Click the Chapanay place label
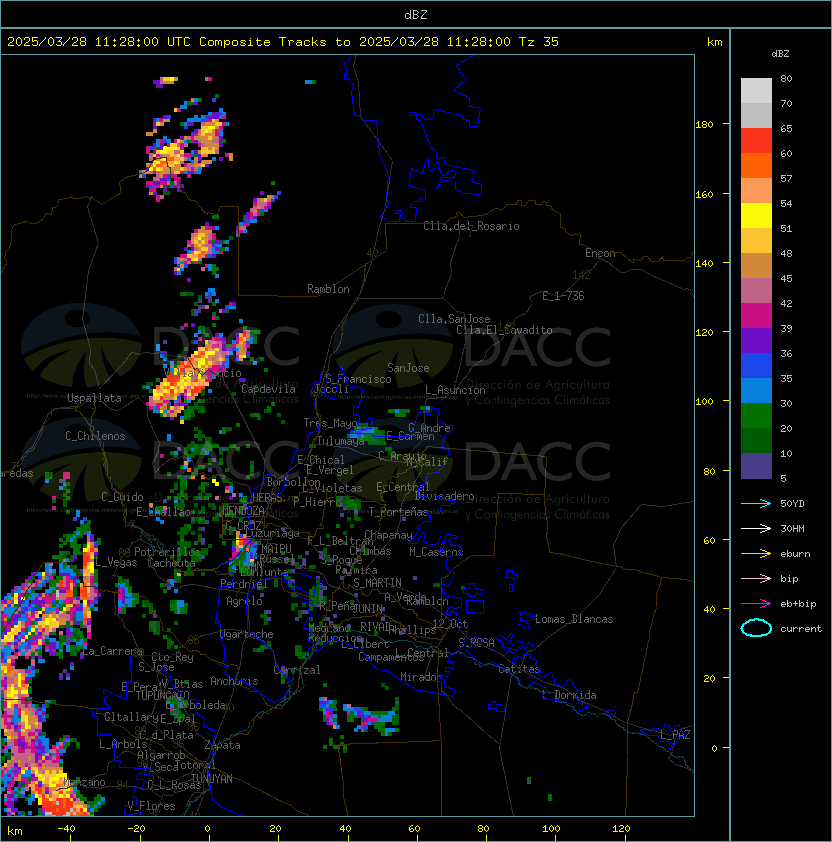This screenshot has height=842, width=832. pyautogui.click(x=388, y=535)
